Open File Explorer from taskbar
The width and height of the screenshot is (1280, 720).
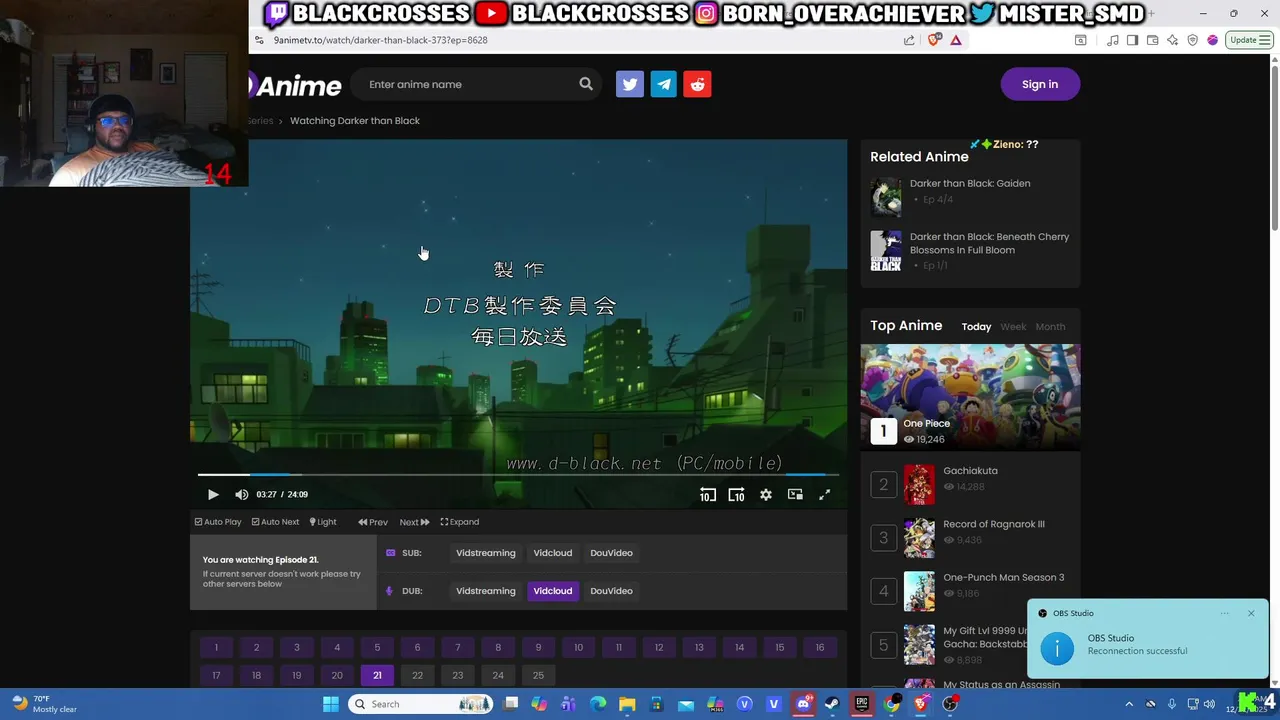pyautogui.click(x=627, y=704)
